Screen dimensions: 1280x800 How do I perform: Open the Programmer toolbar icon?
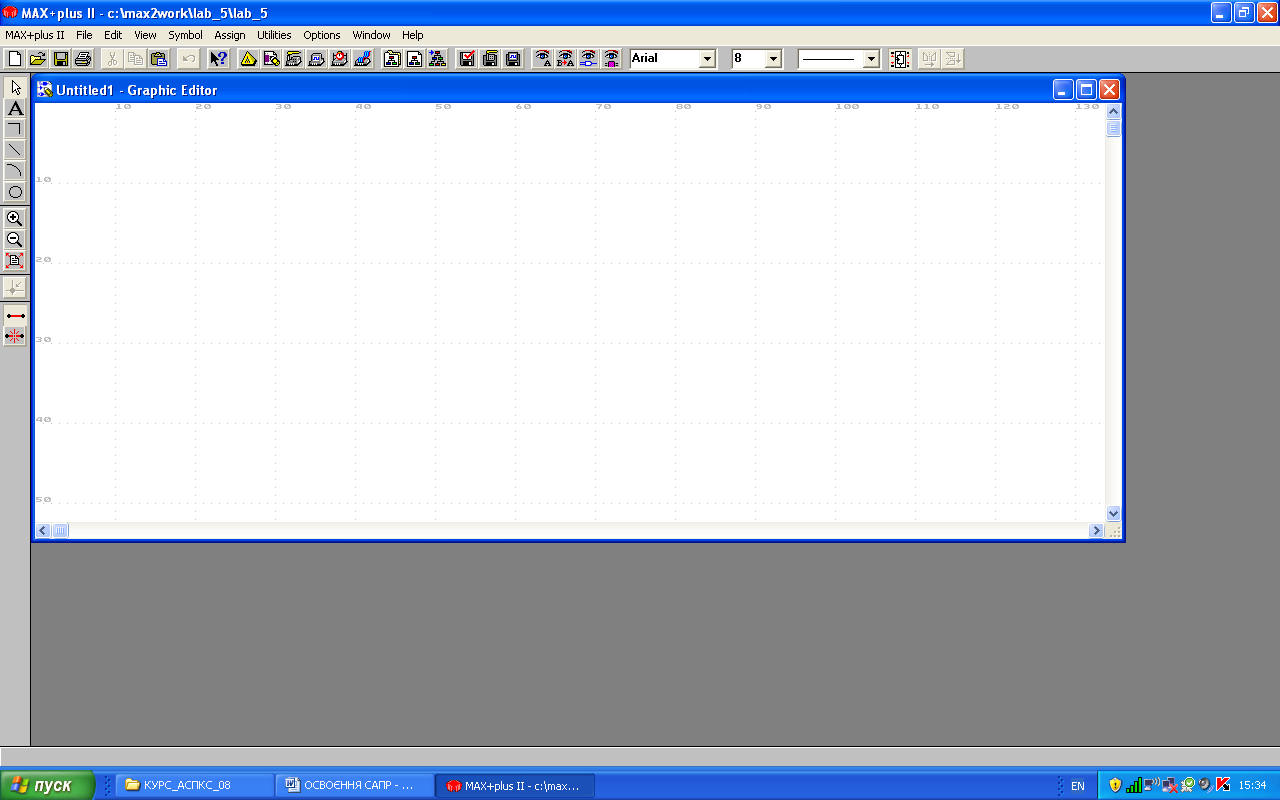(363, 59)
